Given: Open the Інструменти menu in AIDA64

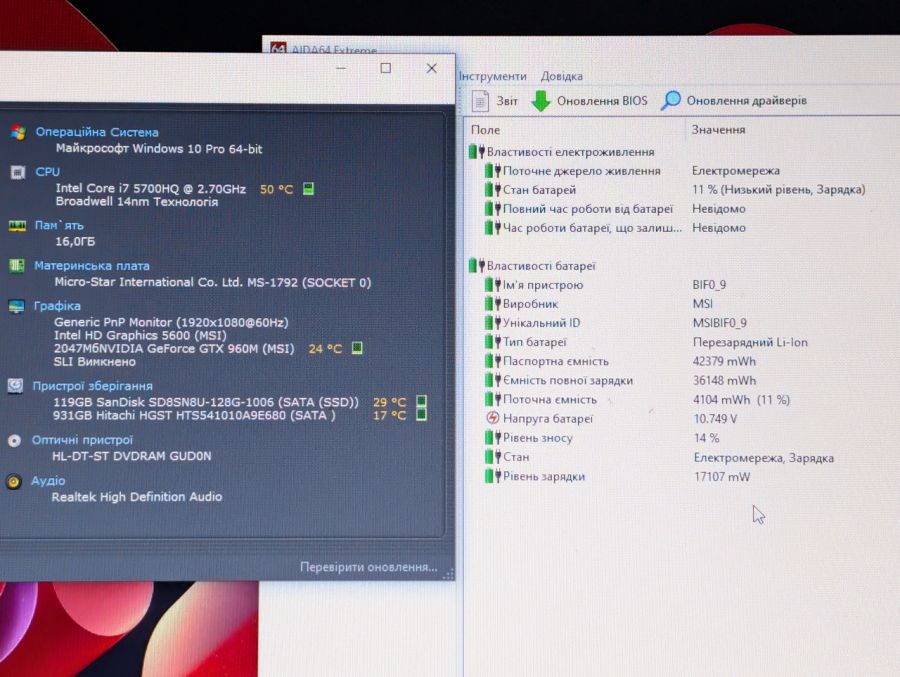Looking at the screenshot, I should click(492, 76).
